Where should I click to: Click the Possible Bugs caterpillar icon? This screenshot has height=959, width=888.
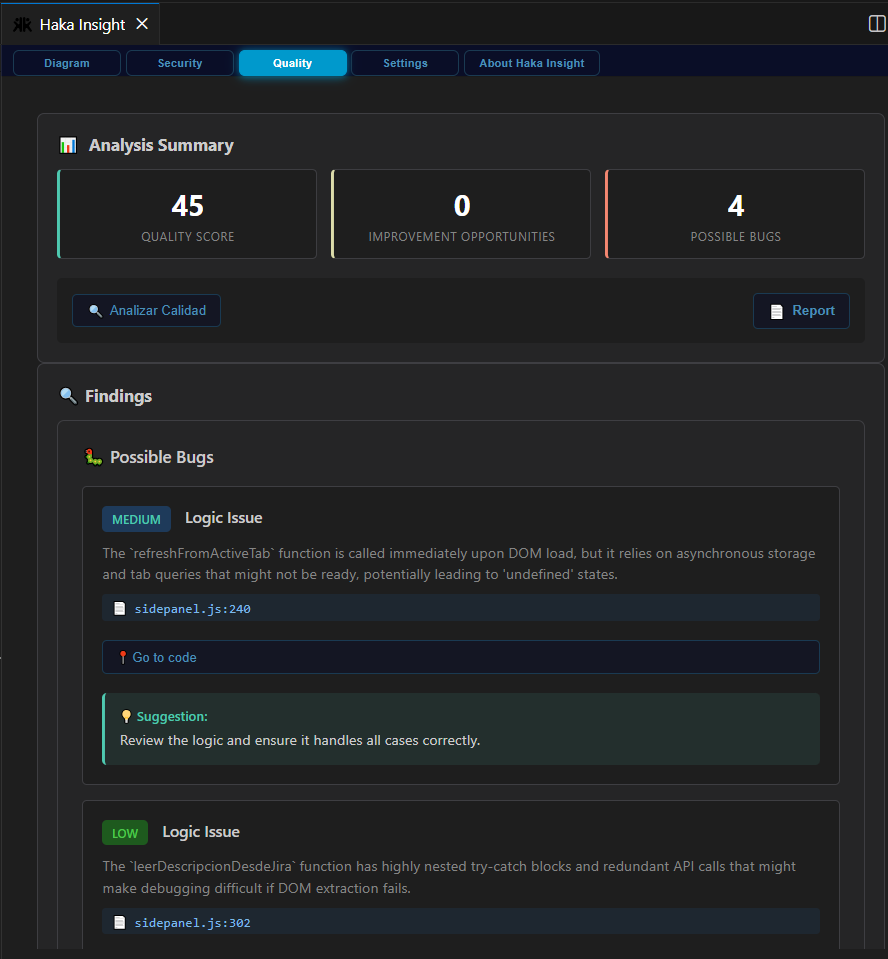pos(93,457)
